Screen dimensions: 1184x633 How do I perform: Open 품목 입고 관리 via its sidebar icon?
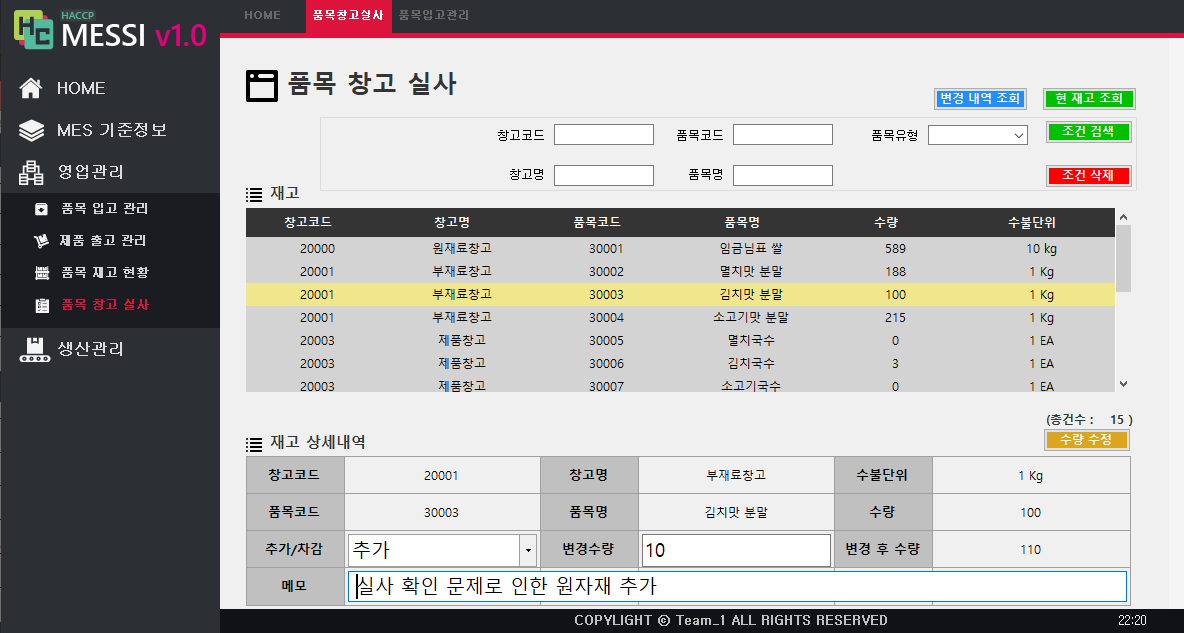[40, 210]
